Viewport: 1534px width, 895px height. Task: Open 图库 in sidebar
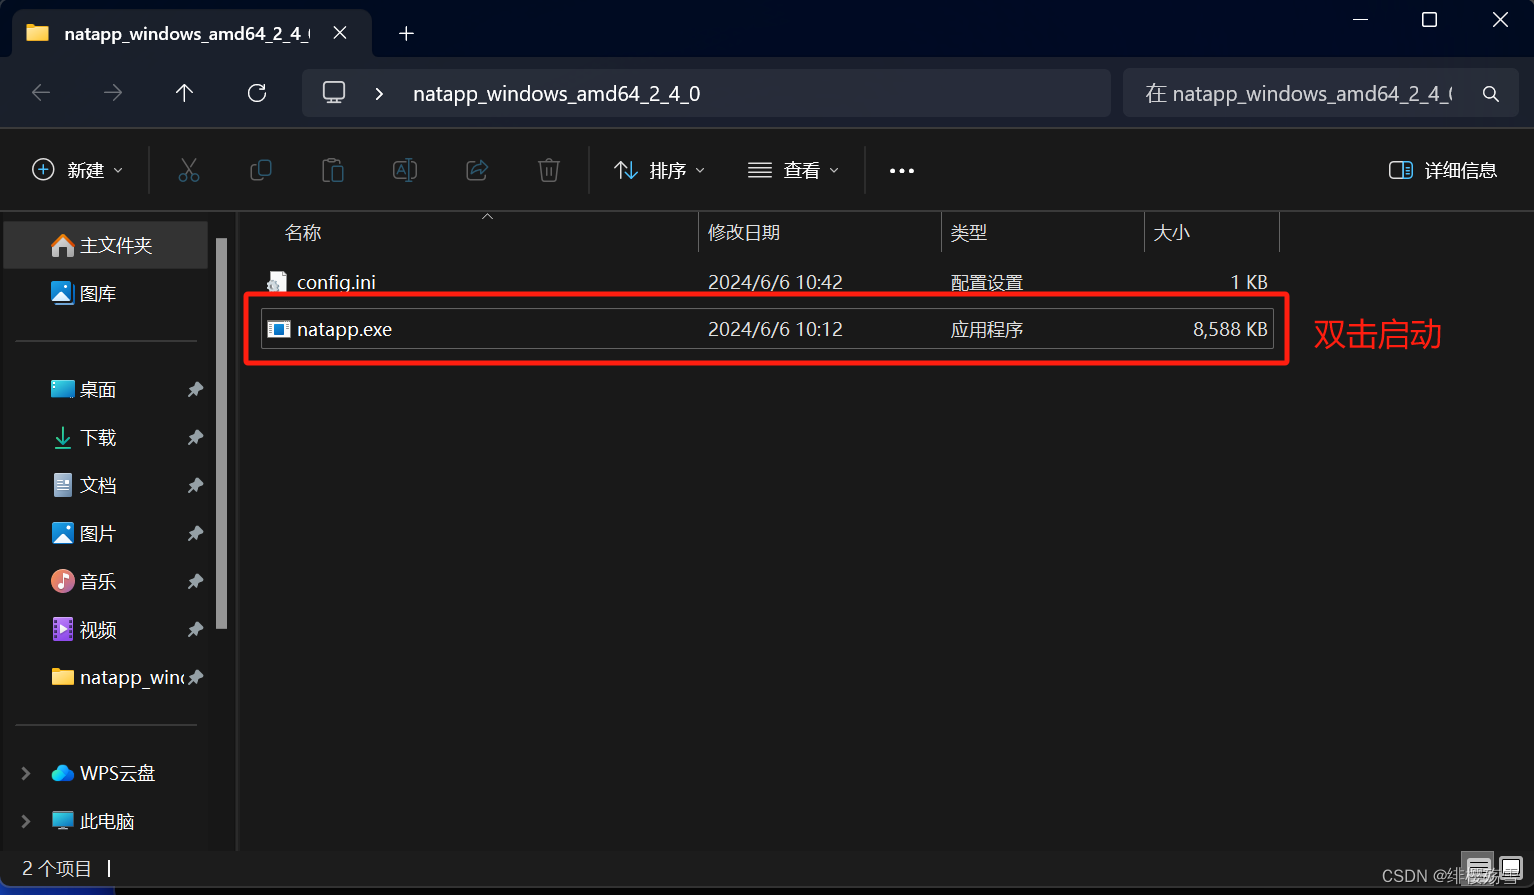point(98,293)
